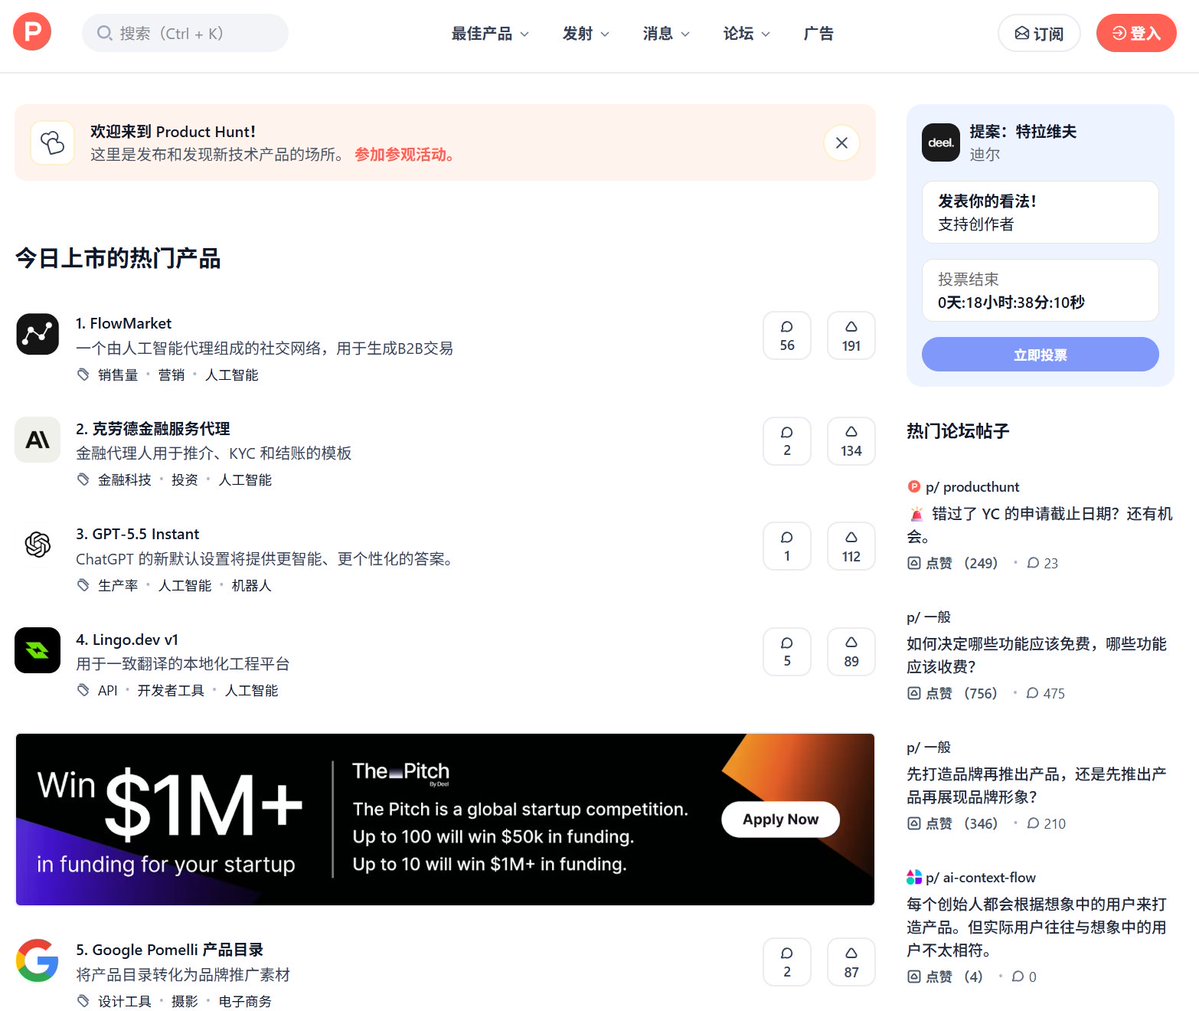Click the search magnifier icon
Screen dimensions: 1199x1011
pos(105,33)
